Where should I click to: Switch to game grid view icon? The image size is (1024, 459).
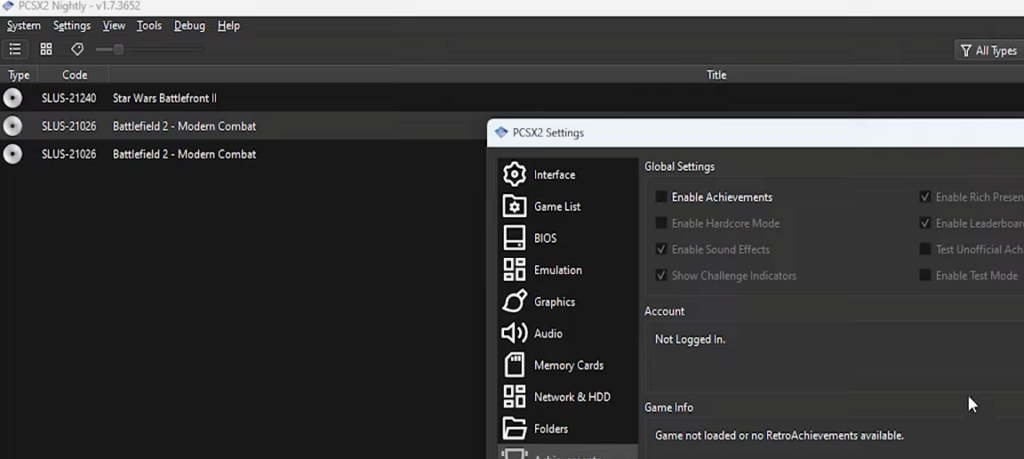(x=46, y=49)
